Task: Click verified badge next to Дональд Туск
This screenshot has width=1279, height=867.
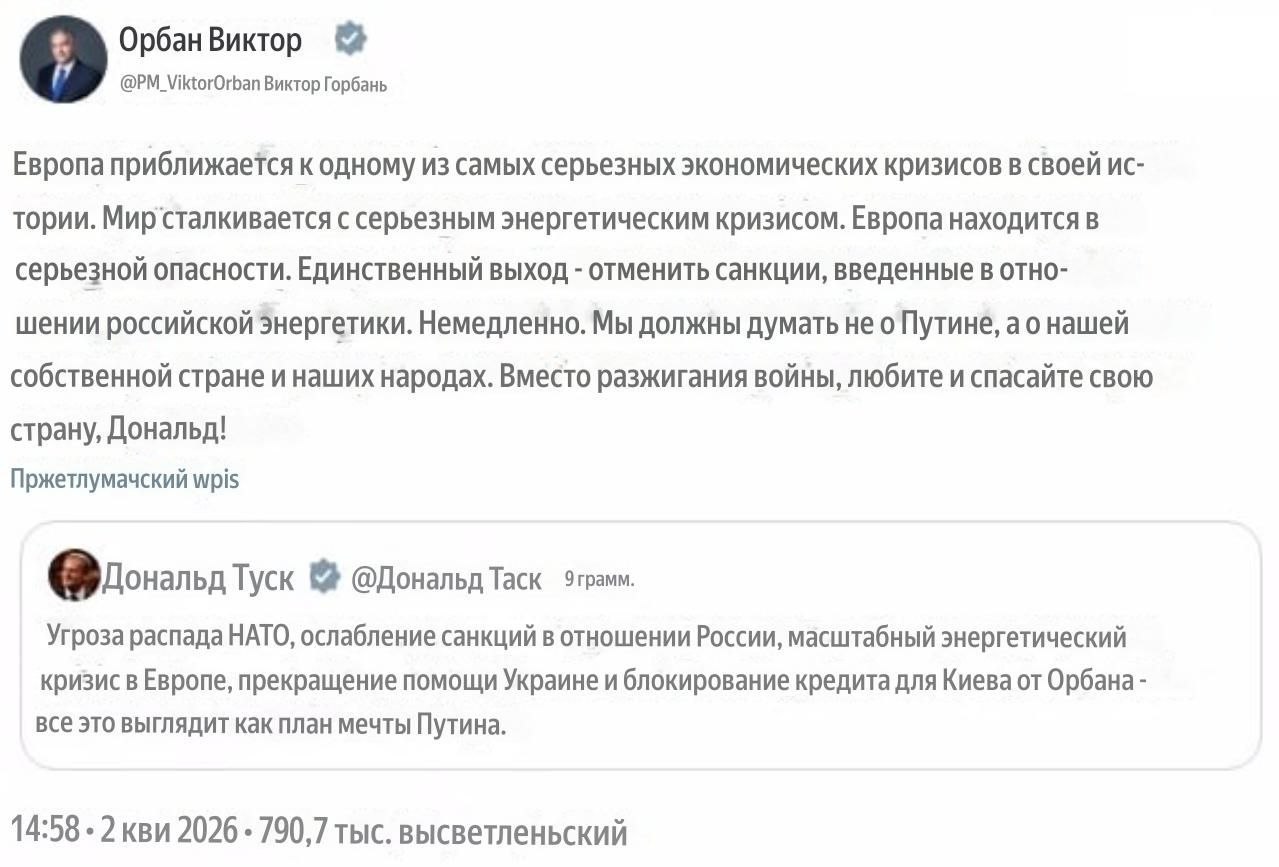Action: pyautogui.click(x=323, y=576)
